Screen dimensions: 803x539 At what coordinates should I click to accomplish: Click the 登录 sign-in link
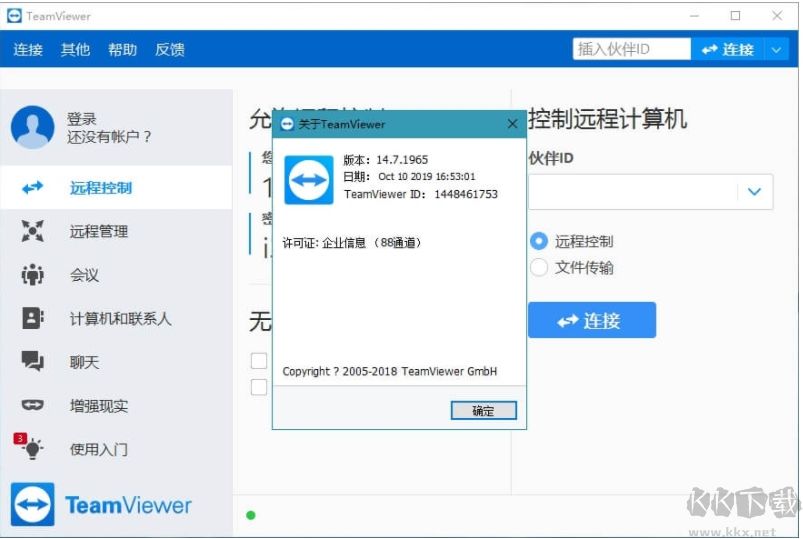pos(81,119)
